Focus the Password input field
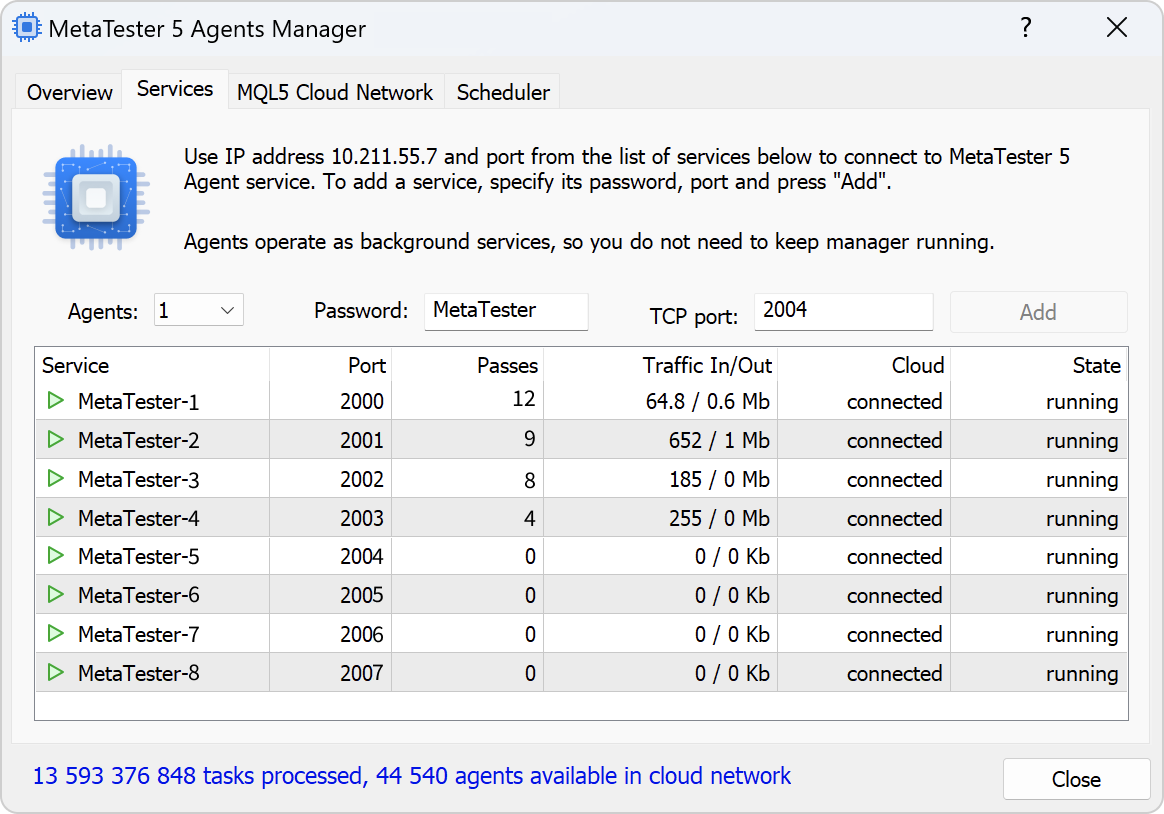The image size is (1164, 814). 506,311
